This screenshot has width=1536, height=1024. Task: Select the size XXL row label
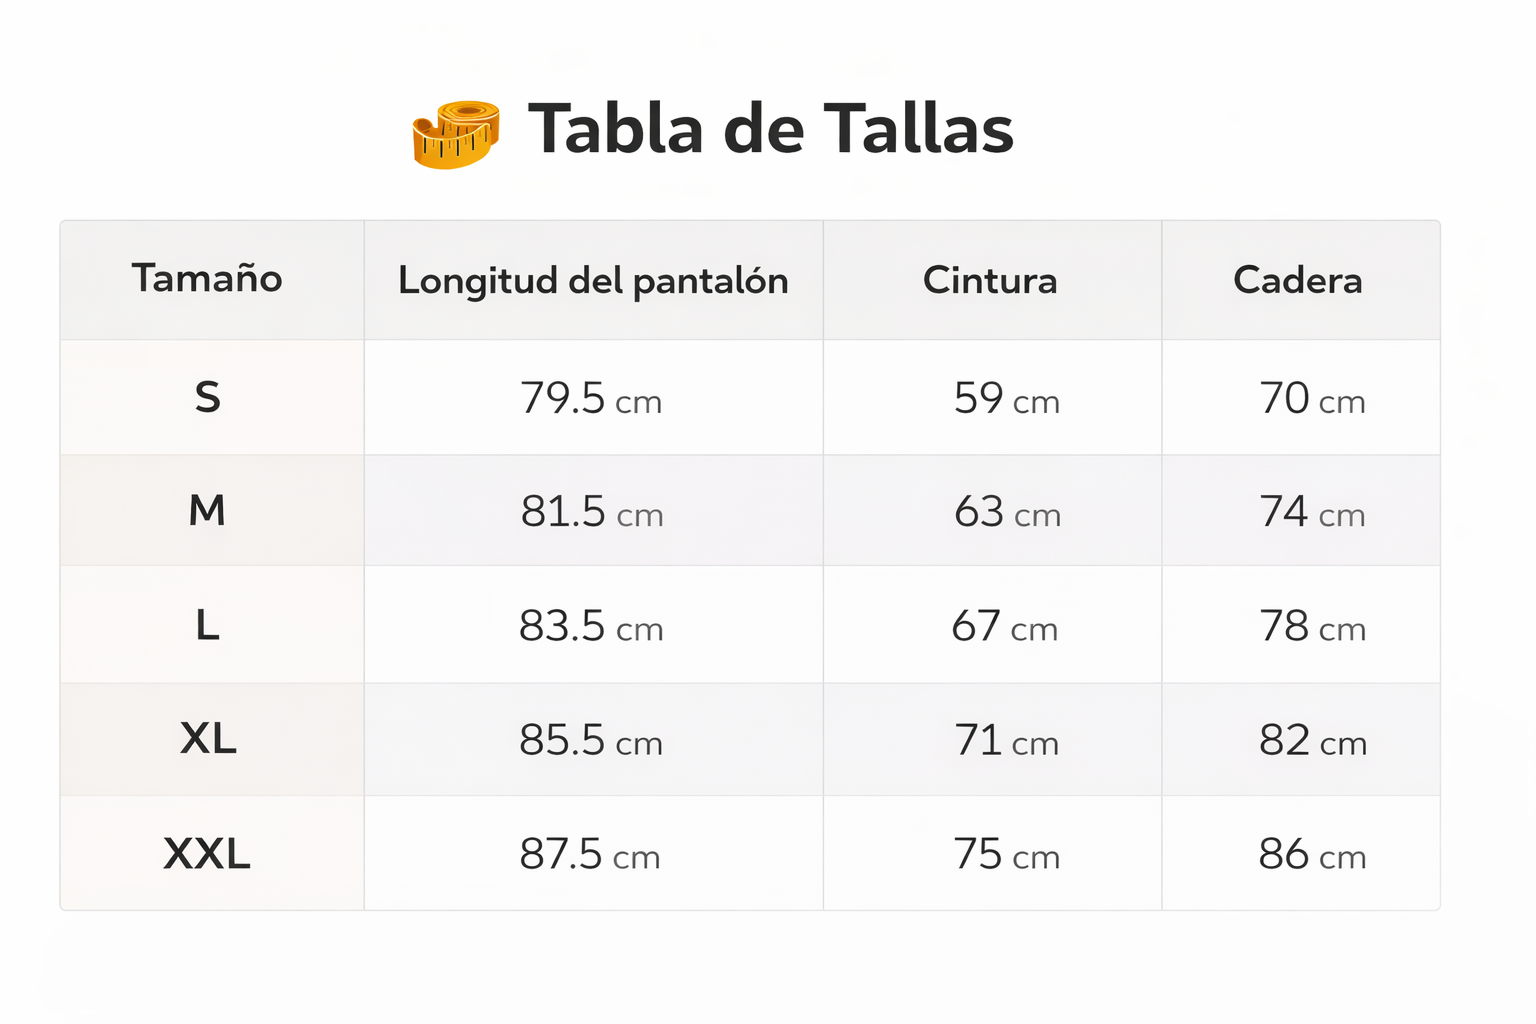[207, 855]
